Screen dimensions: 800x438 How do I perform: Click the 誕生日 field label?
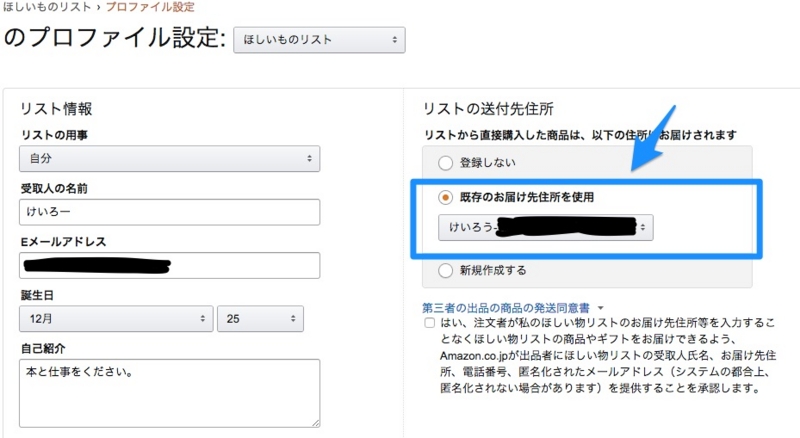(x=37, y=295)
